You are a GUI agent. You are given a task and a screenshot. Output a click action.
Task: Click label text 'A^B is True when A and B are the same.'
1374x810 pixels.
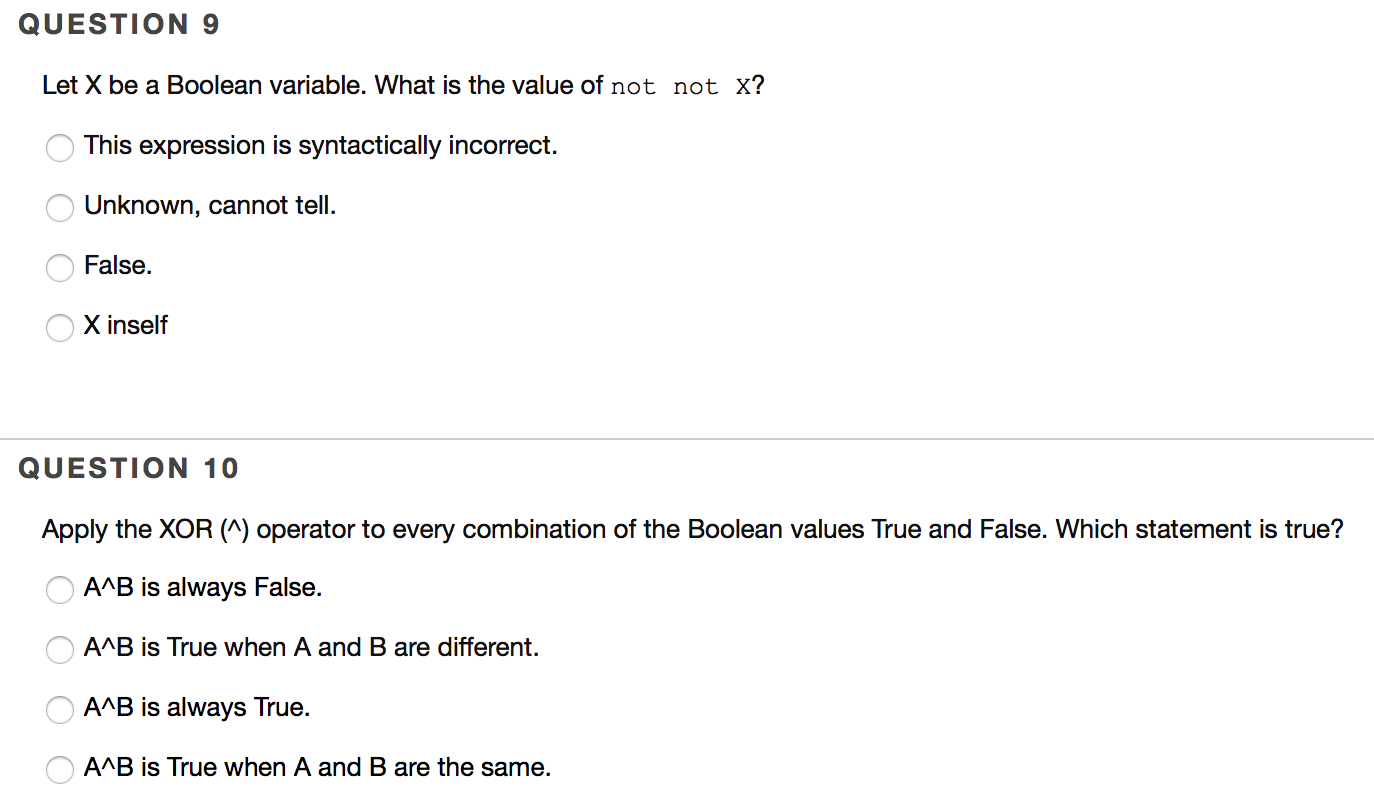(x=317, y=768)
